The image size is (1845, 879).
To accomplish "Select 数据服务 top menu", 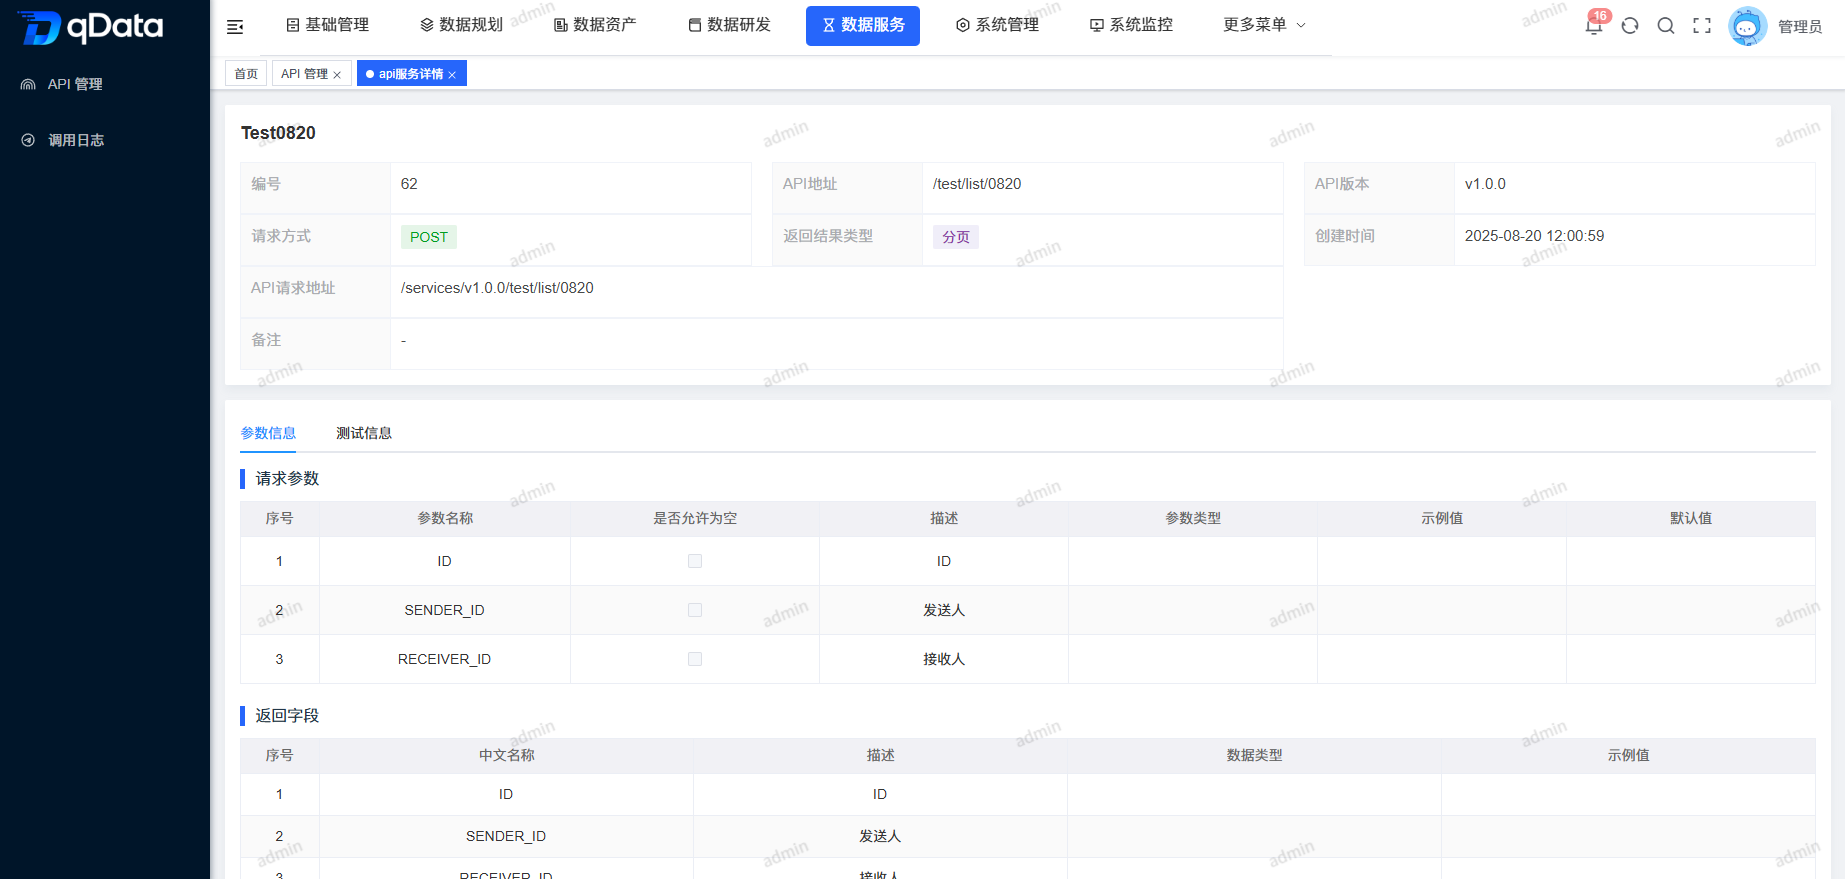I will [x=863, y=25].
